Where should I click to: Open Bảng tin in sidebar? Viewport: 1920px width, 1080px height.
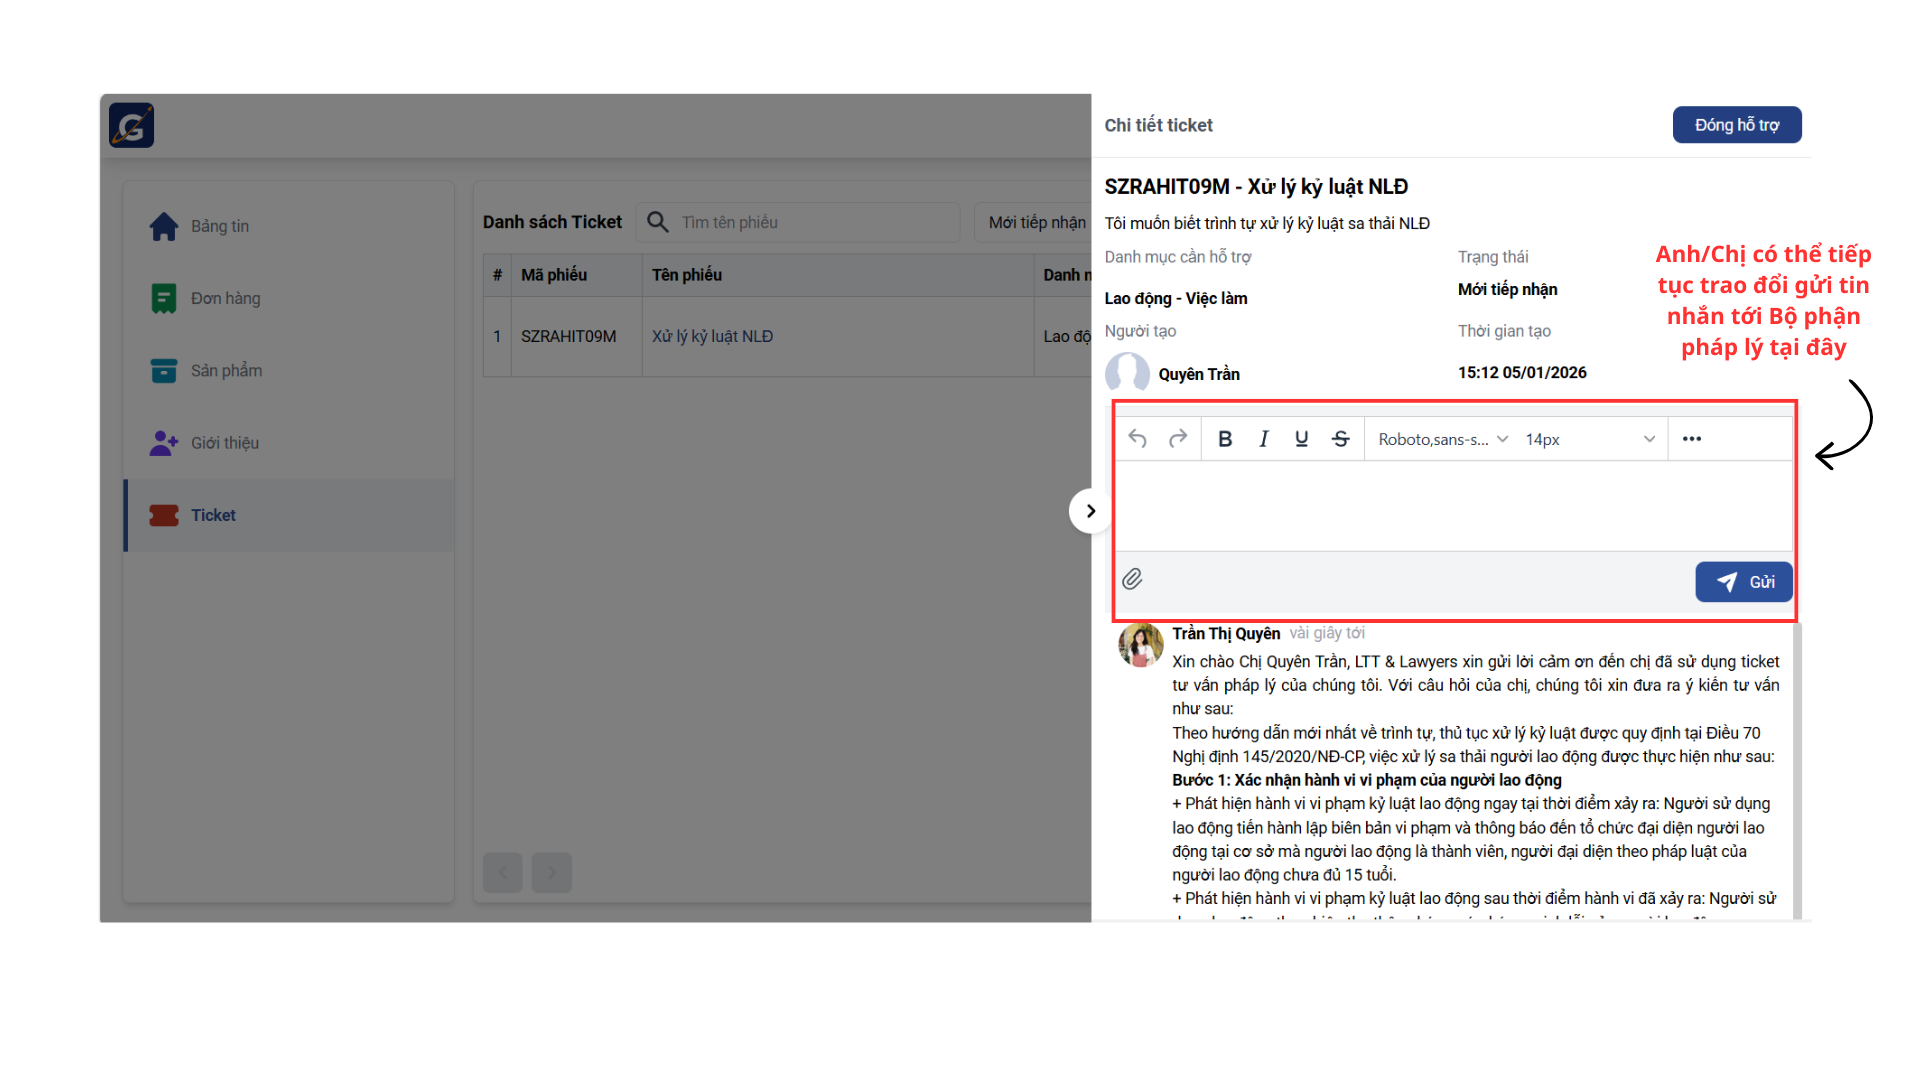coord(220,226)
